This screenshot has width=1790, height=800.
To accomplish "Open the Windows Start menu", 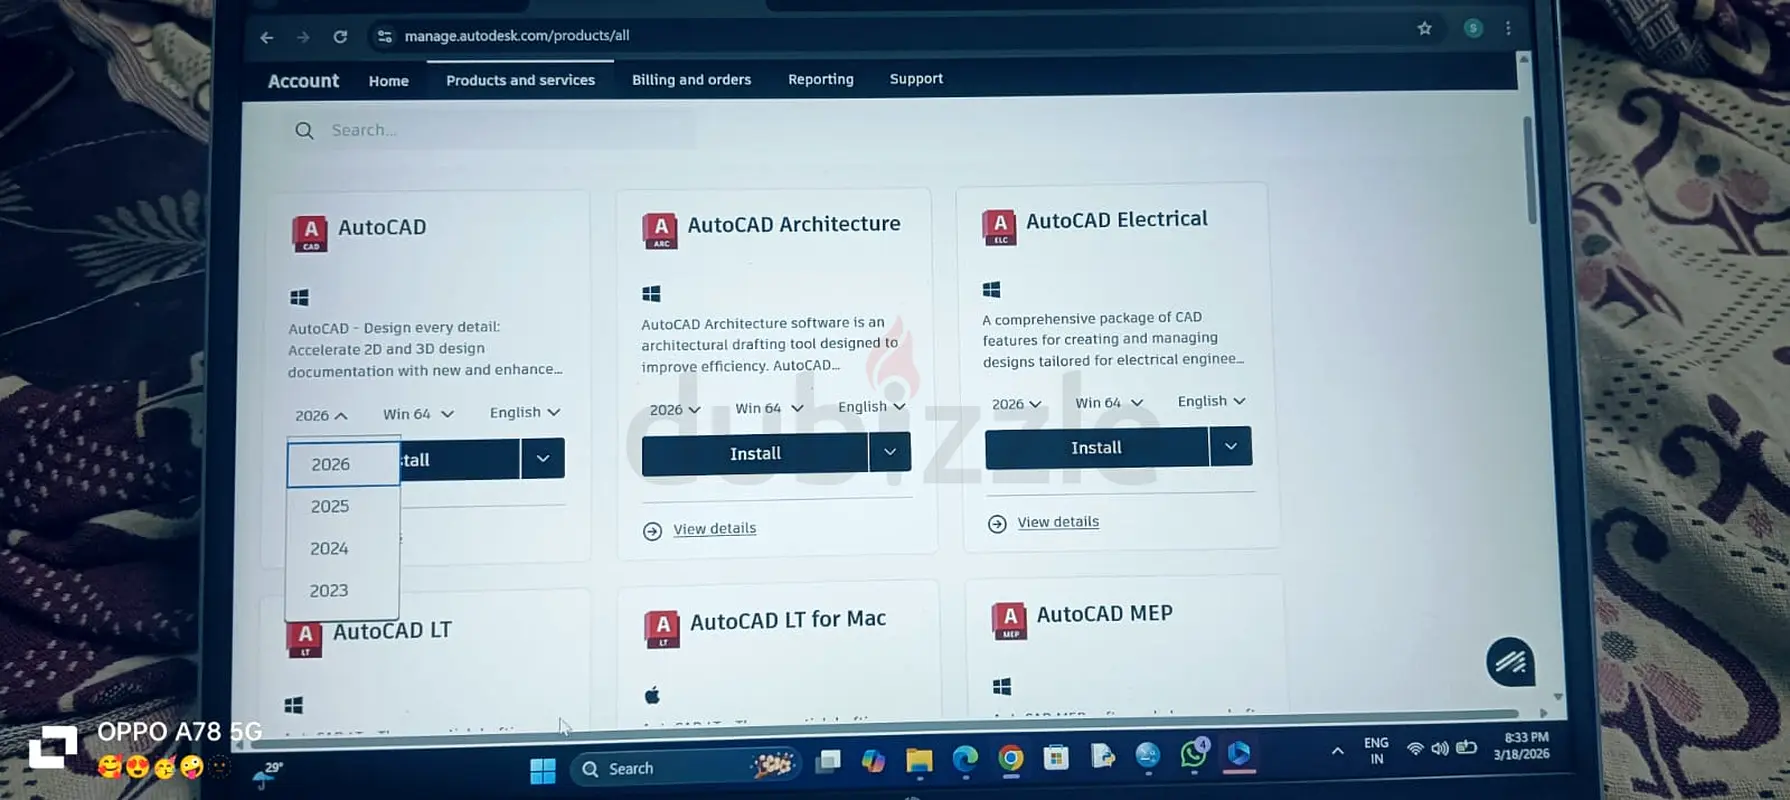I will [543, 770].
